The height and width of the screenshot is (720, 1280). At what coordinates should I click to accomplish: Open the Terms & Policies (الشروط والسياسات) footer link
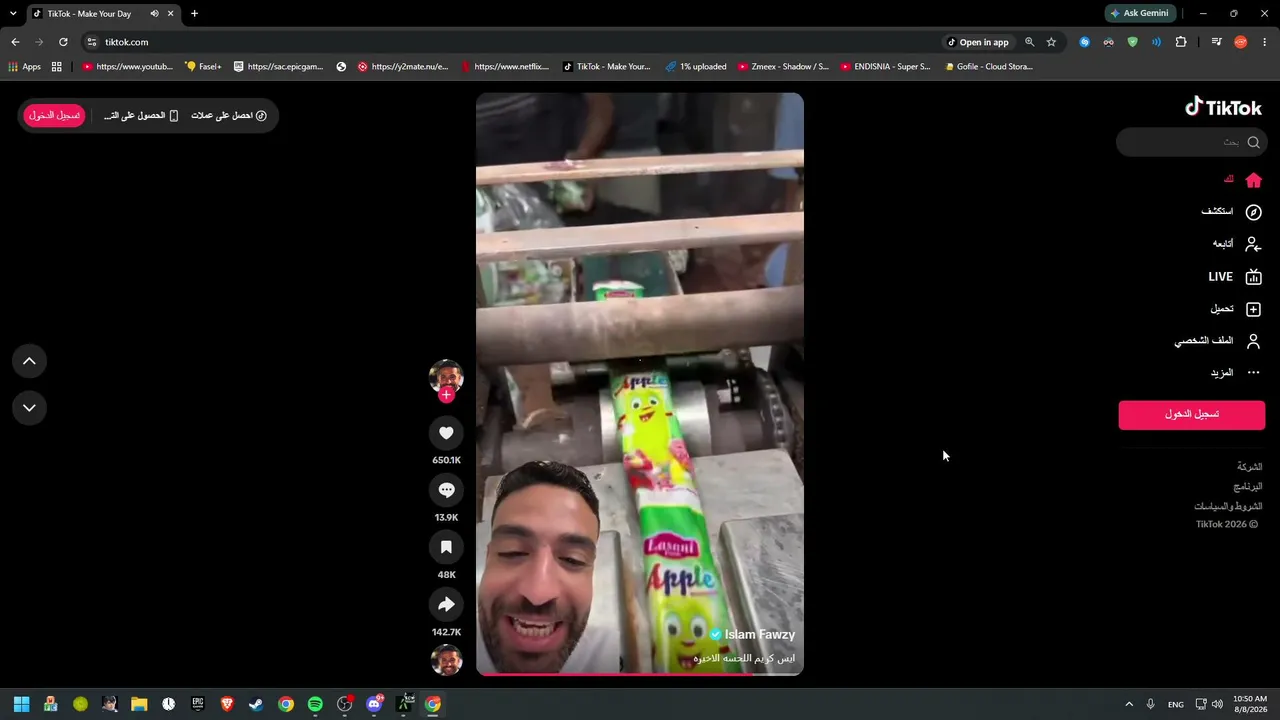(1228, 507)
